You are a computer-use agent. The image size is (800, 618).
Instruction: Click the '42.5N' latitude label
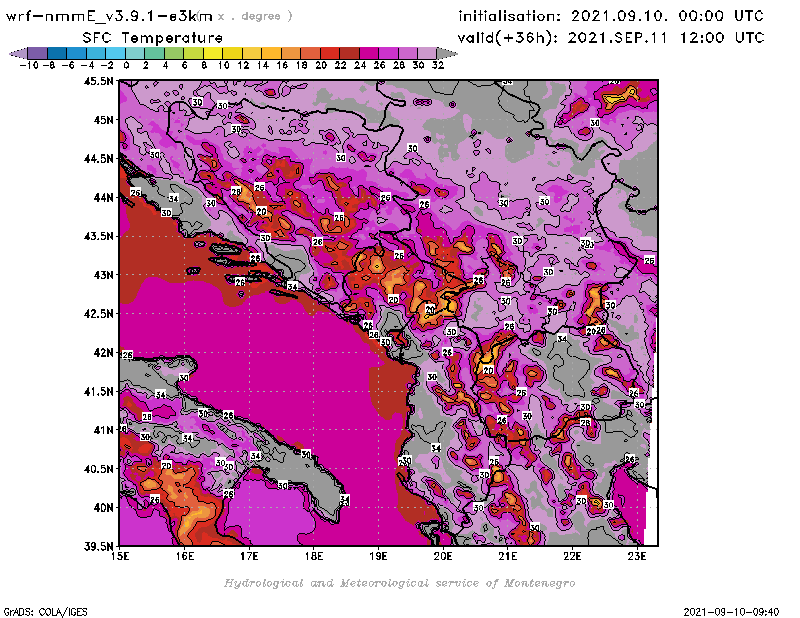tap(98, 314)
